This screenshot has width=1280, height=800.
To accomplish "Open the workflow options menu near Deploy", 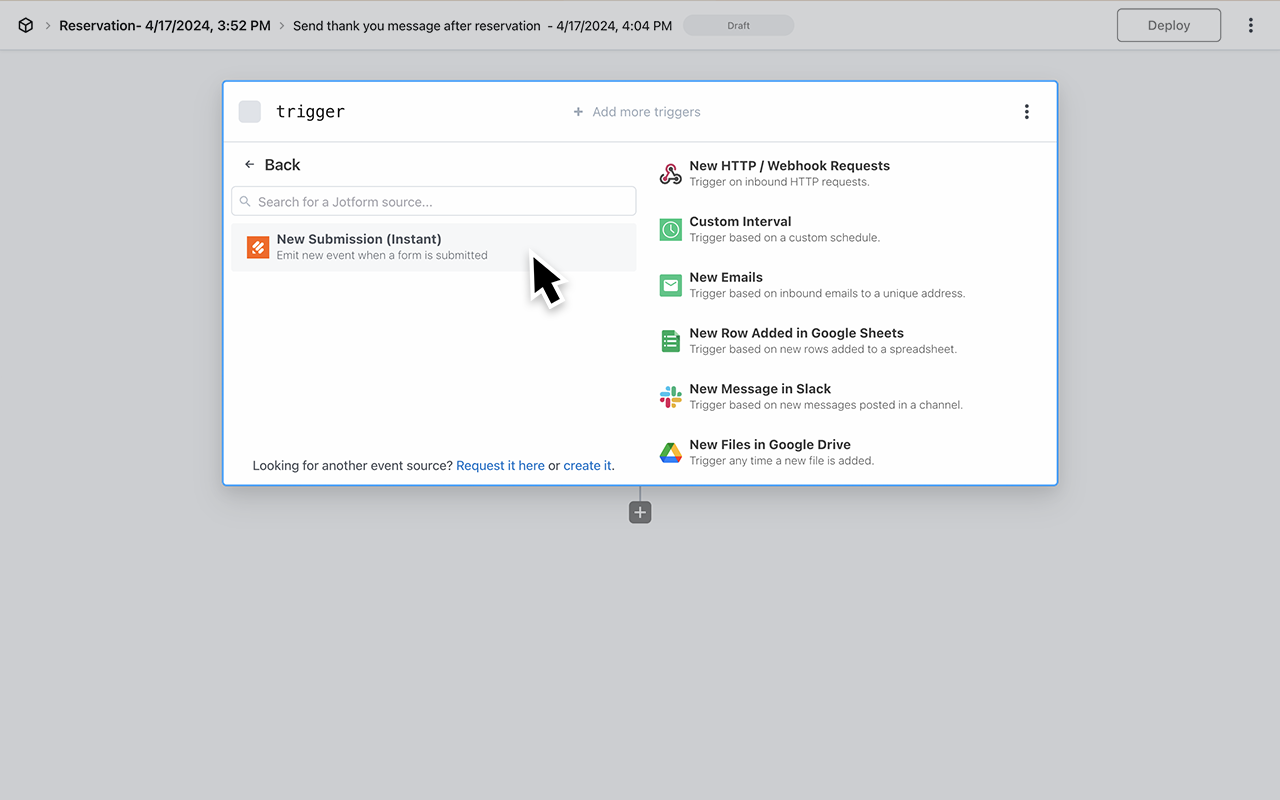I will 1251,24.
